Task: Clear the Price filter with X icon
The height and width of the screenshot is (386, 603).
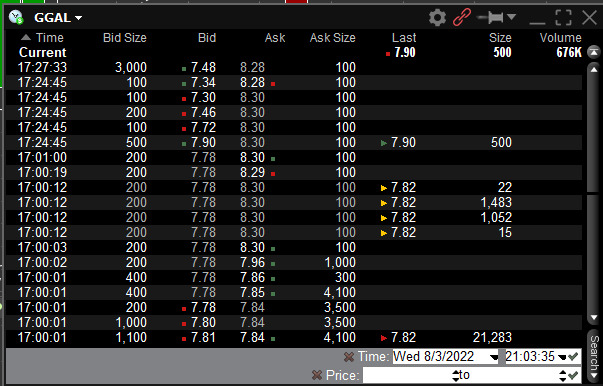Action: pos(317,375)
